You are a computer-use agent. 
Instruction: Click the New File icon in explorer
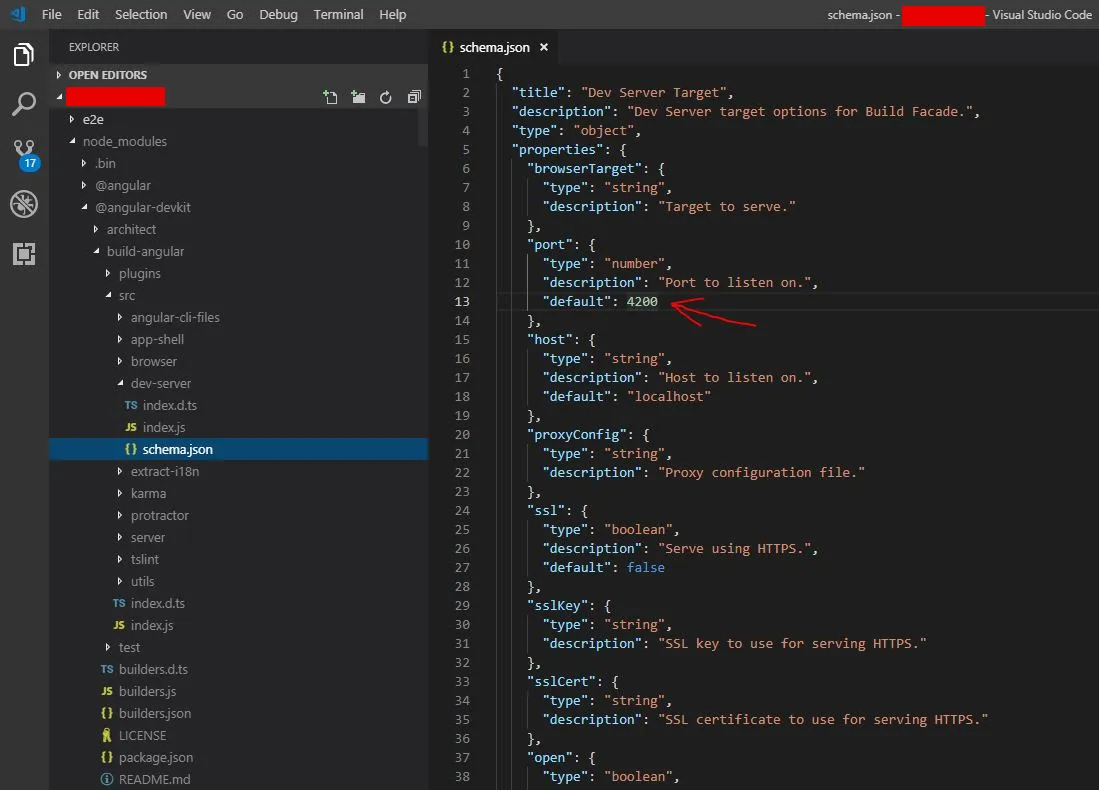(x=330, y=97)
